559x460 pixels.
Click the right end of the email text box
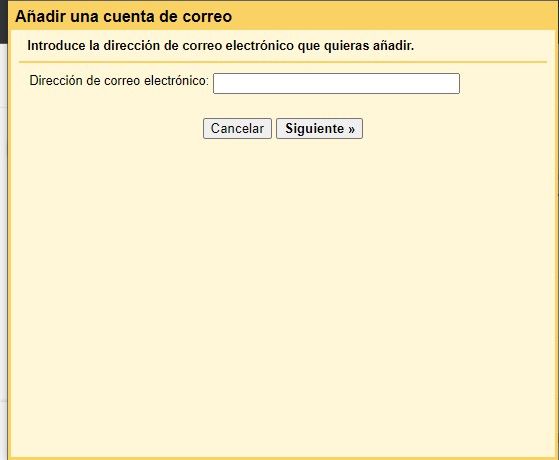455,84
